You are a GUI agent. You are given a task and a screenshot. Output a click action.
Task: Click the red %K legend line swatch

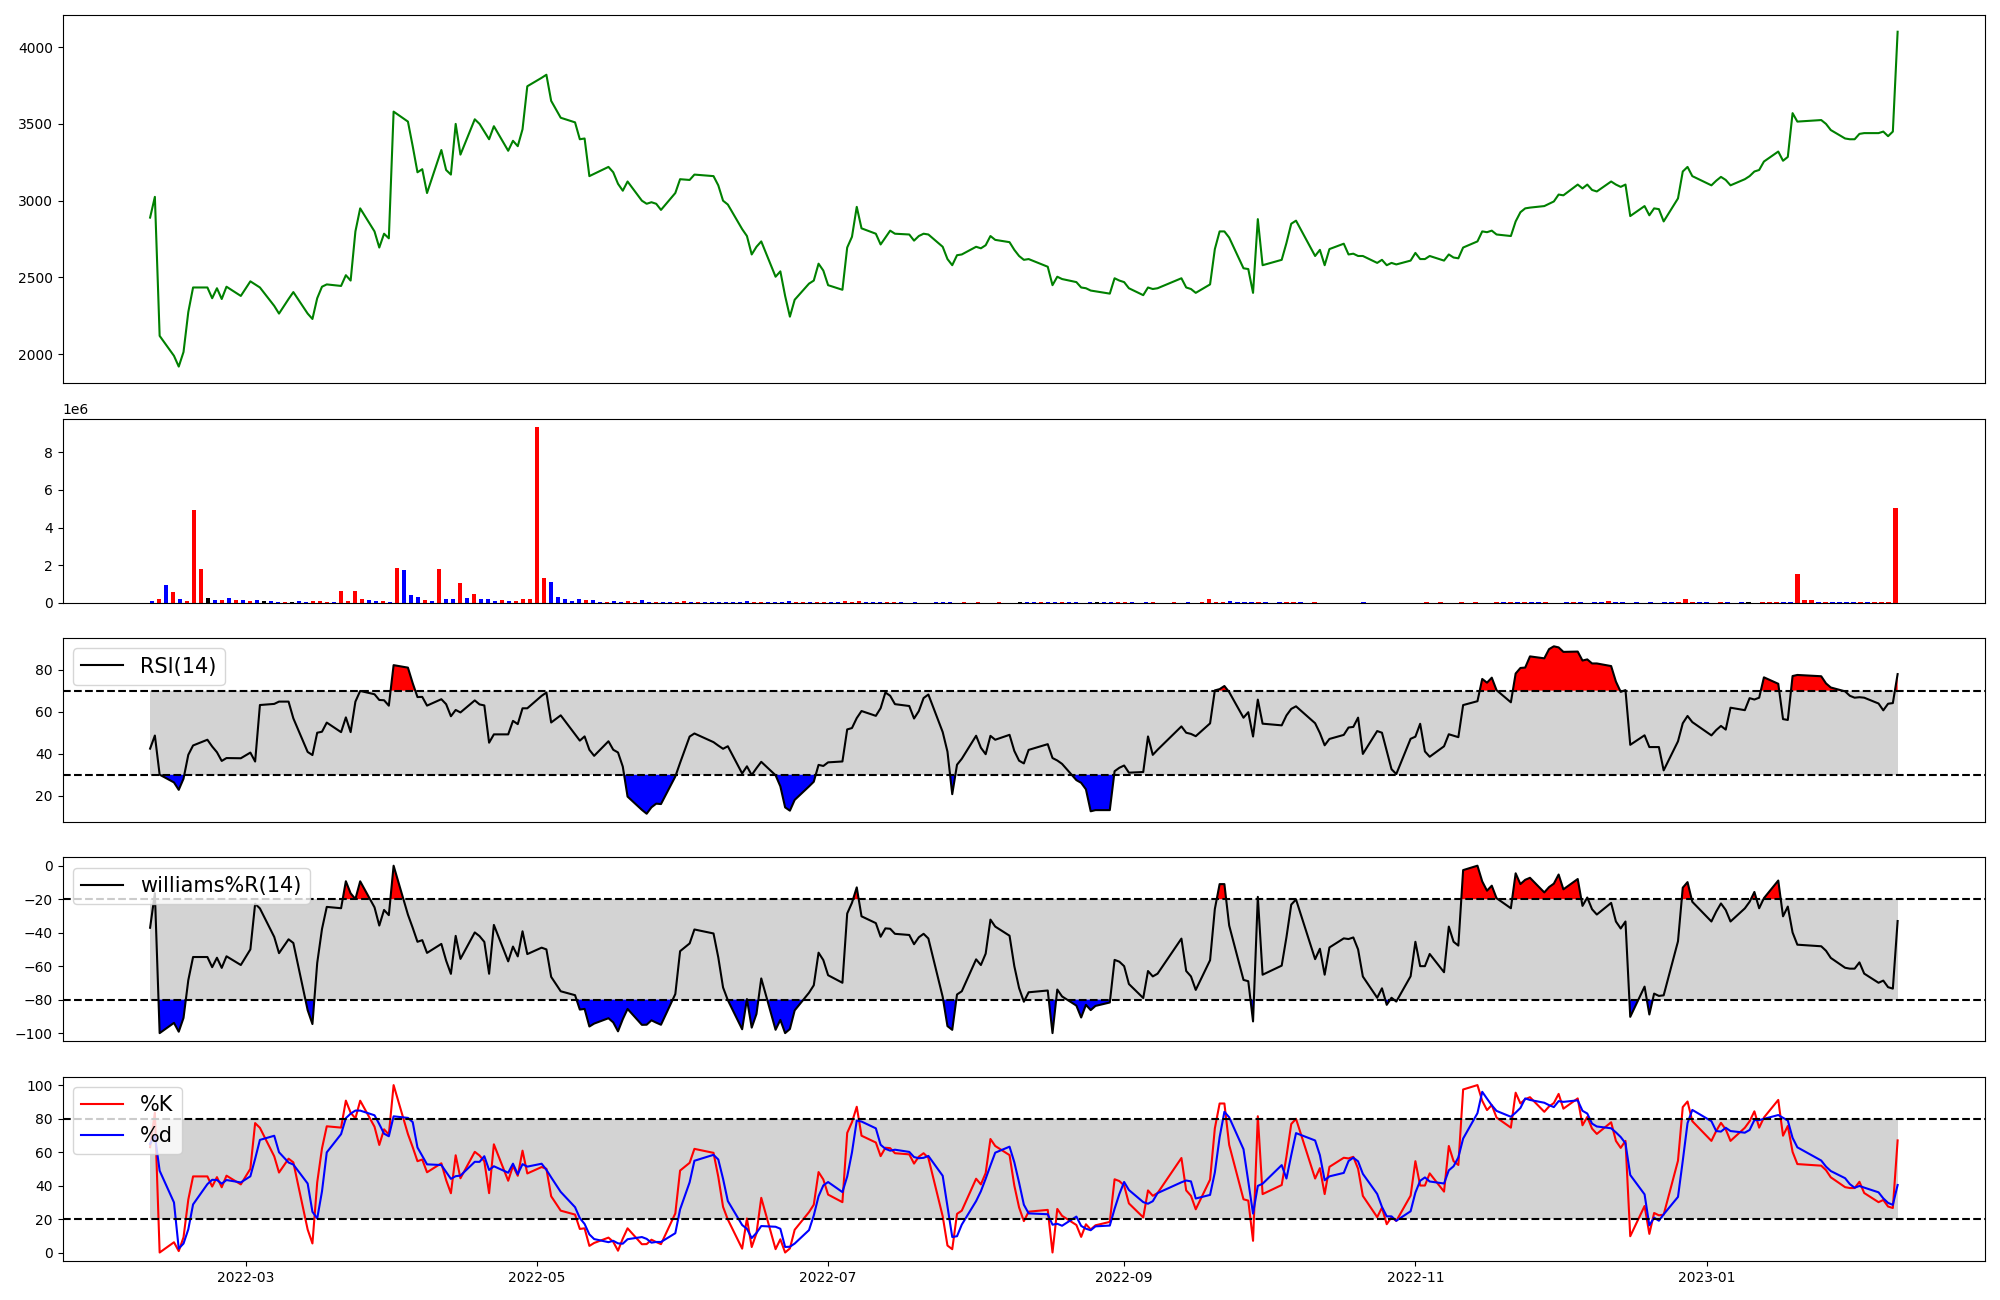pos(102,1104)
